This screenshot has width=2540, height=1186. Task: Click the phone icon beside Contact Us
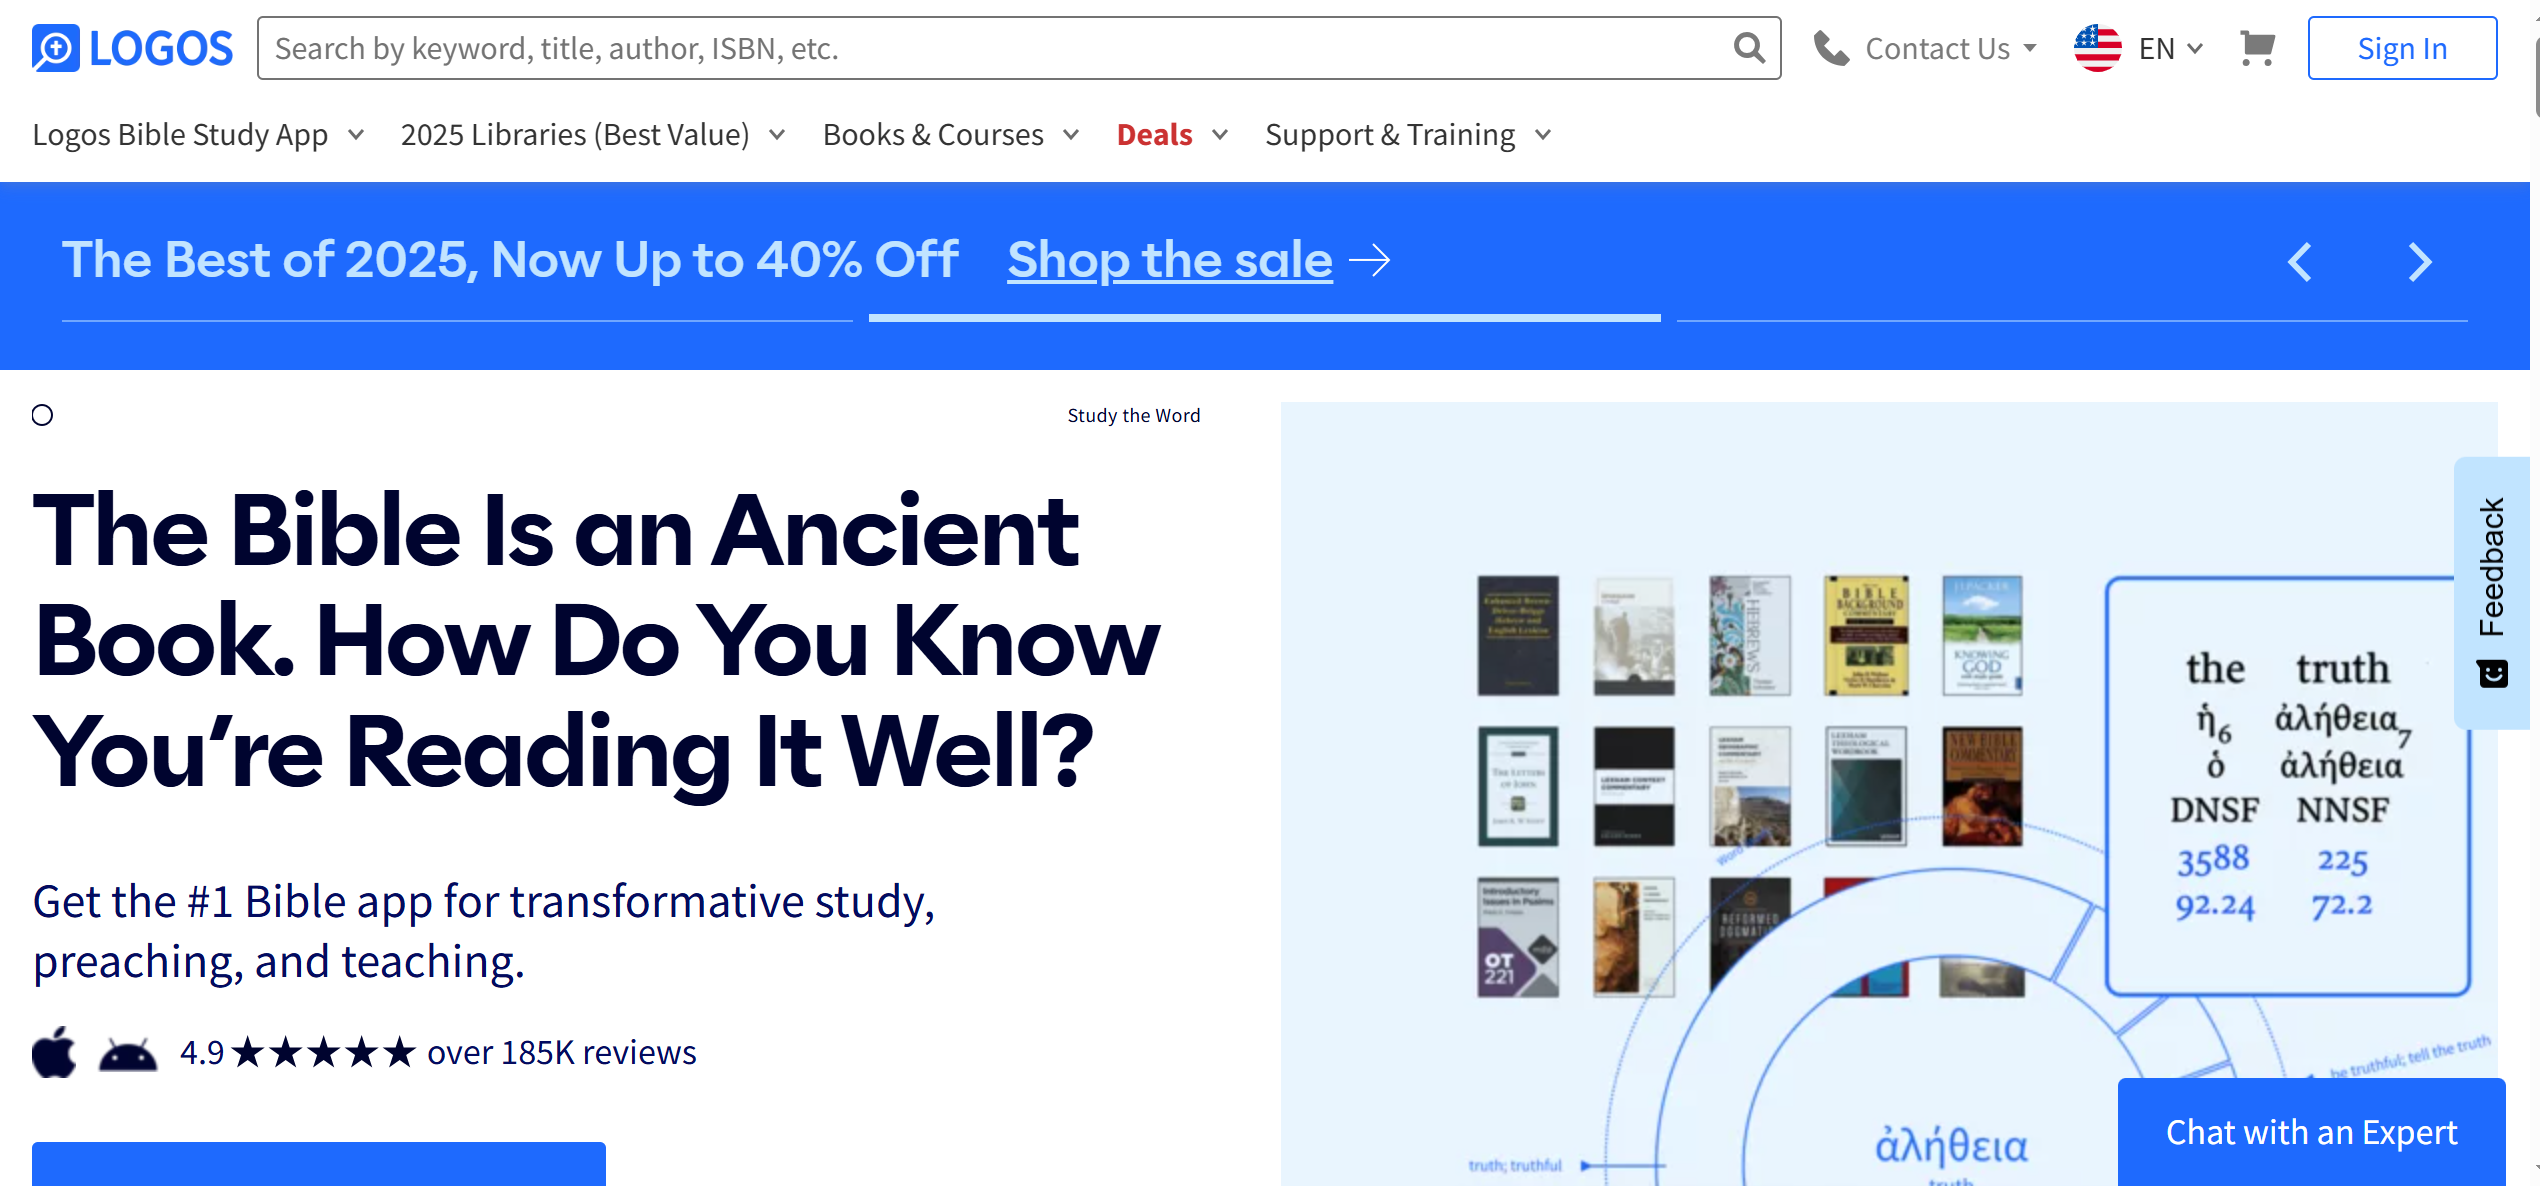click(1831, 48)
